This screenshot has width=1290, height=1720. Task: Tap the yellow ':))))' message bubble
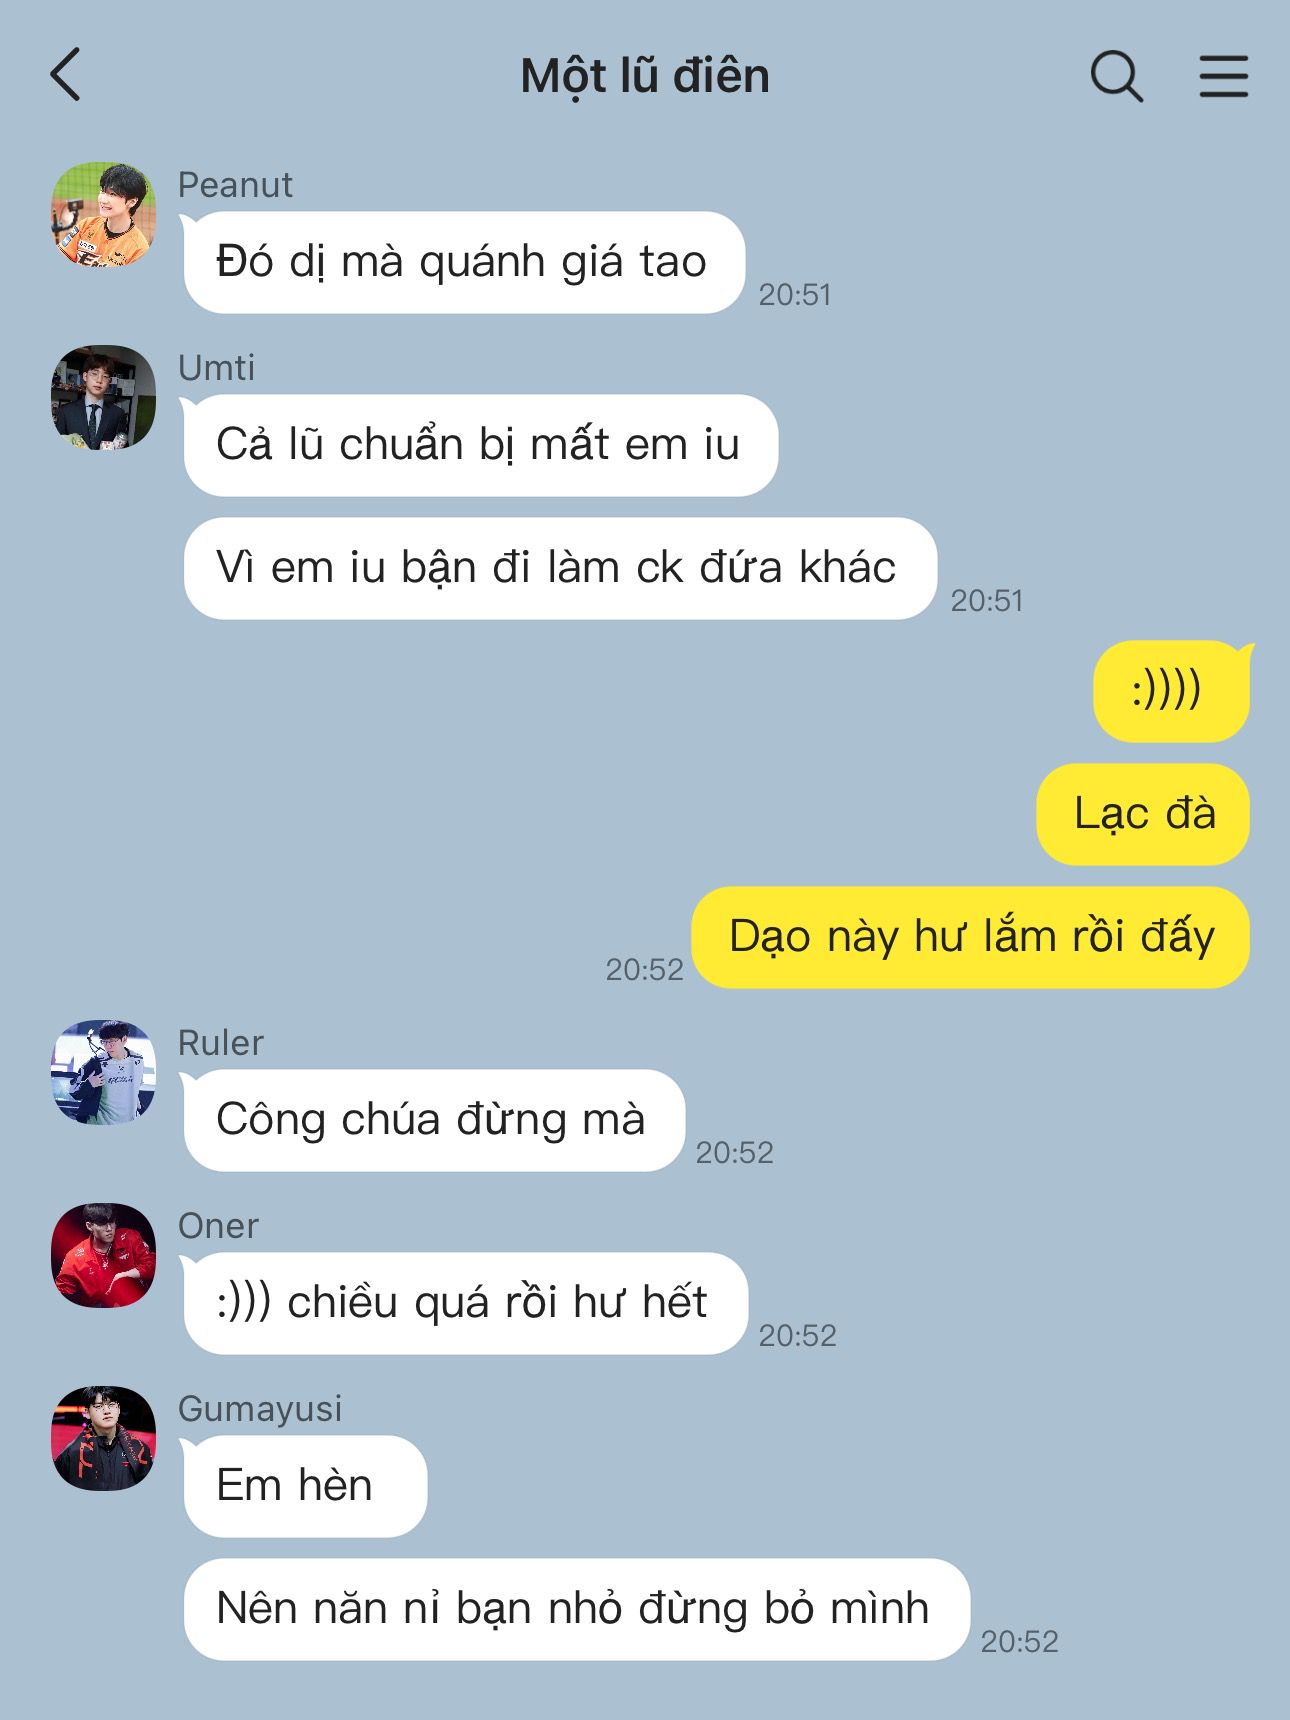coord(1172,691)
